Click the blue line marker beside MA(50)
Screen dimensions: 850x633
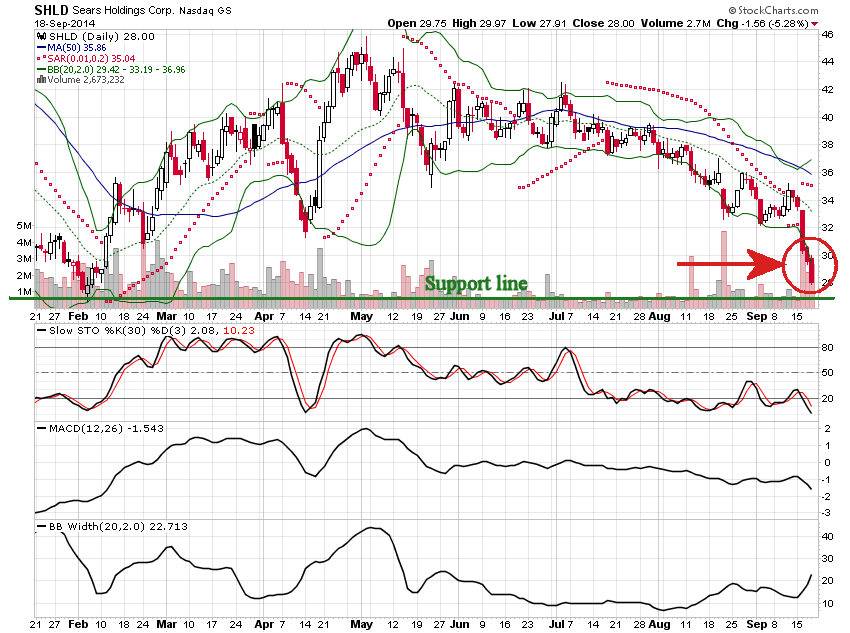41,48
